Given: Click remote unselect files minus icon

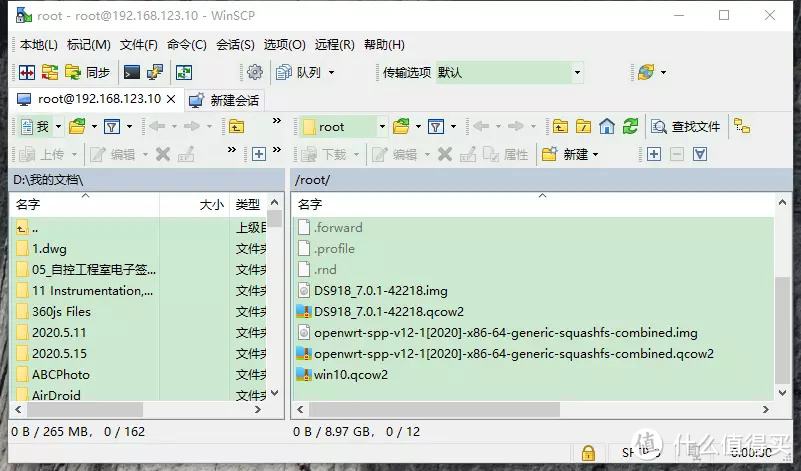Looking at the screenshot, I should (677, 154).
